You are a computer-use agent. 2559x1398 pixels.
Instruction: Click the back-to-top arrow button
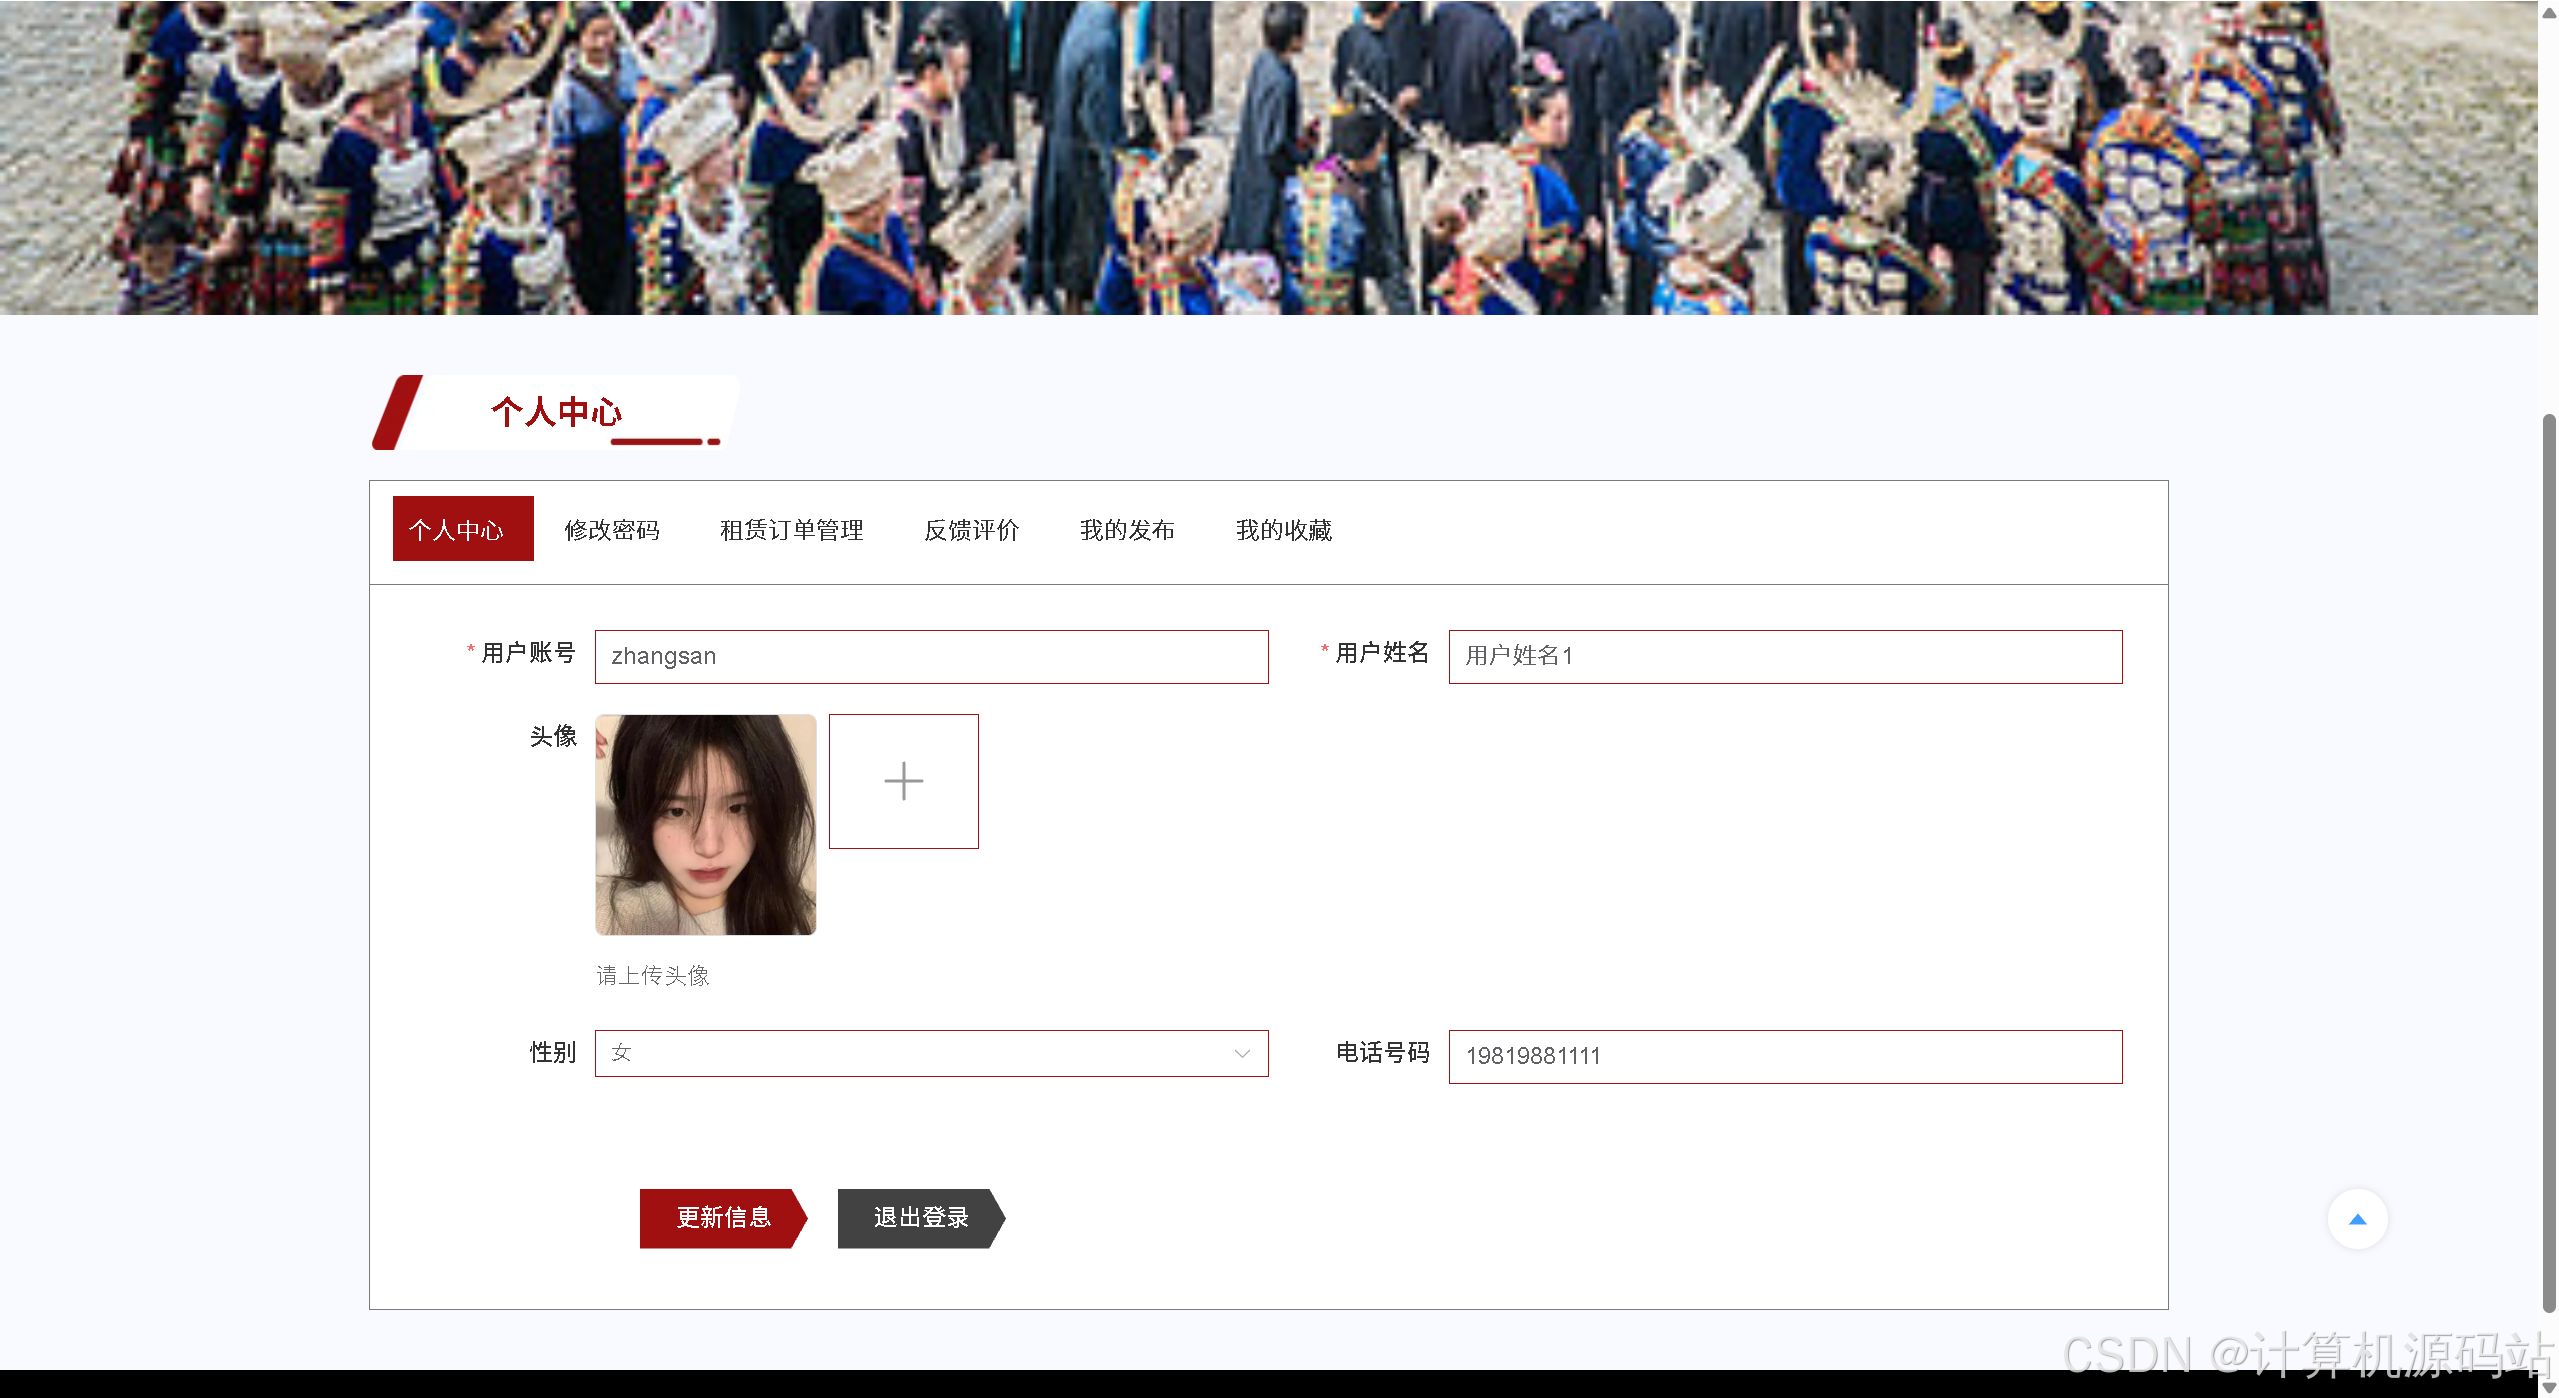pyautogui.click(x=2357, y=1219)
